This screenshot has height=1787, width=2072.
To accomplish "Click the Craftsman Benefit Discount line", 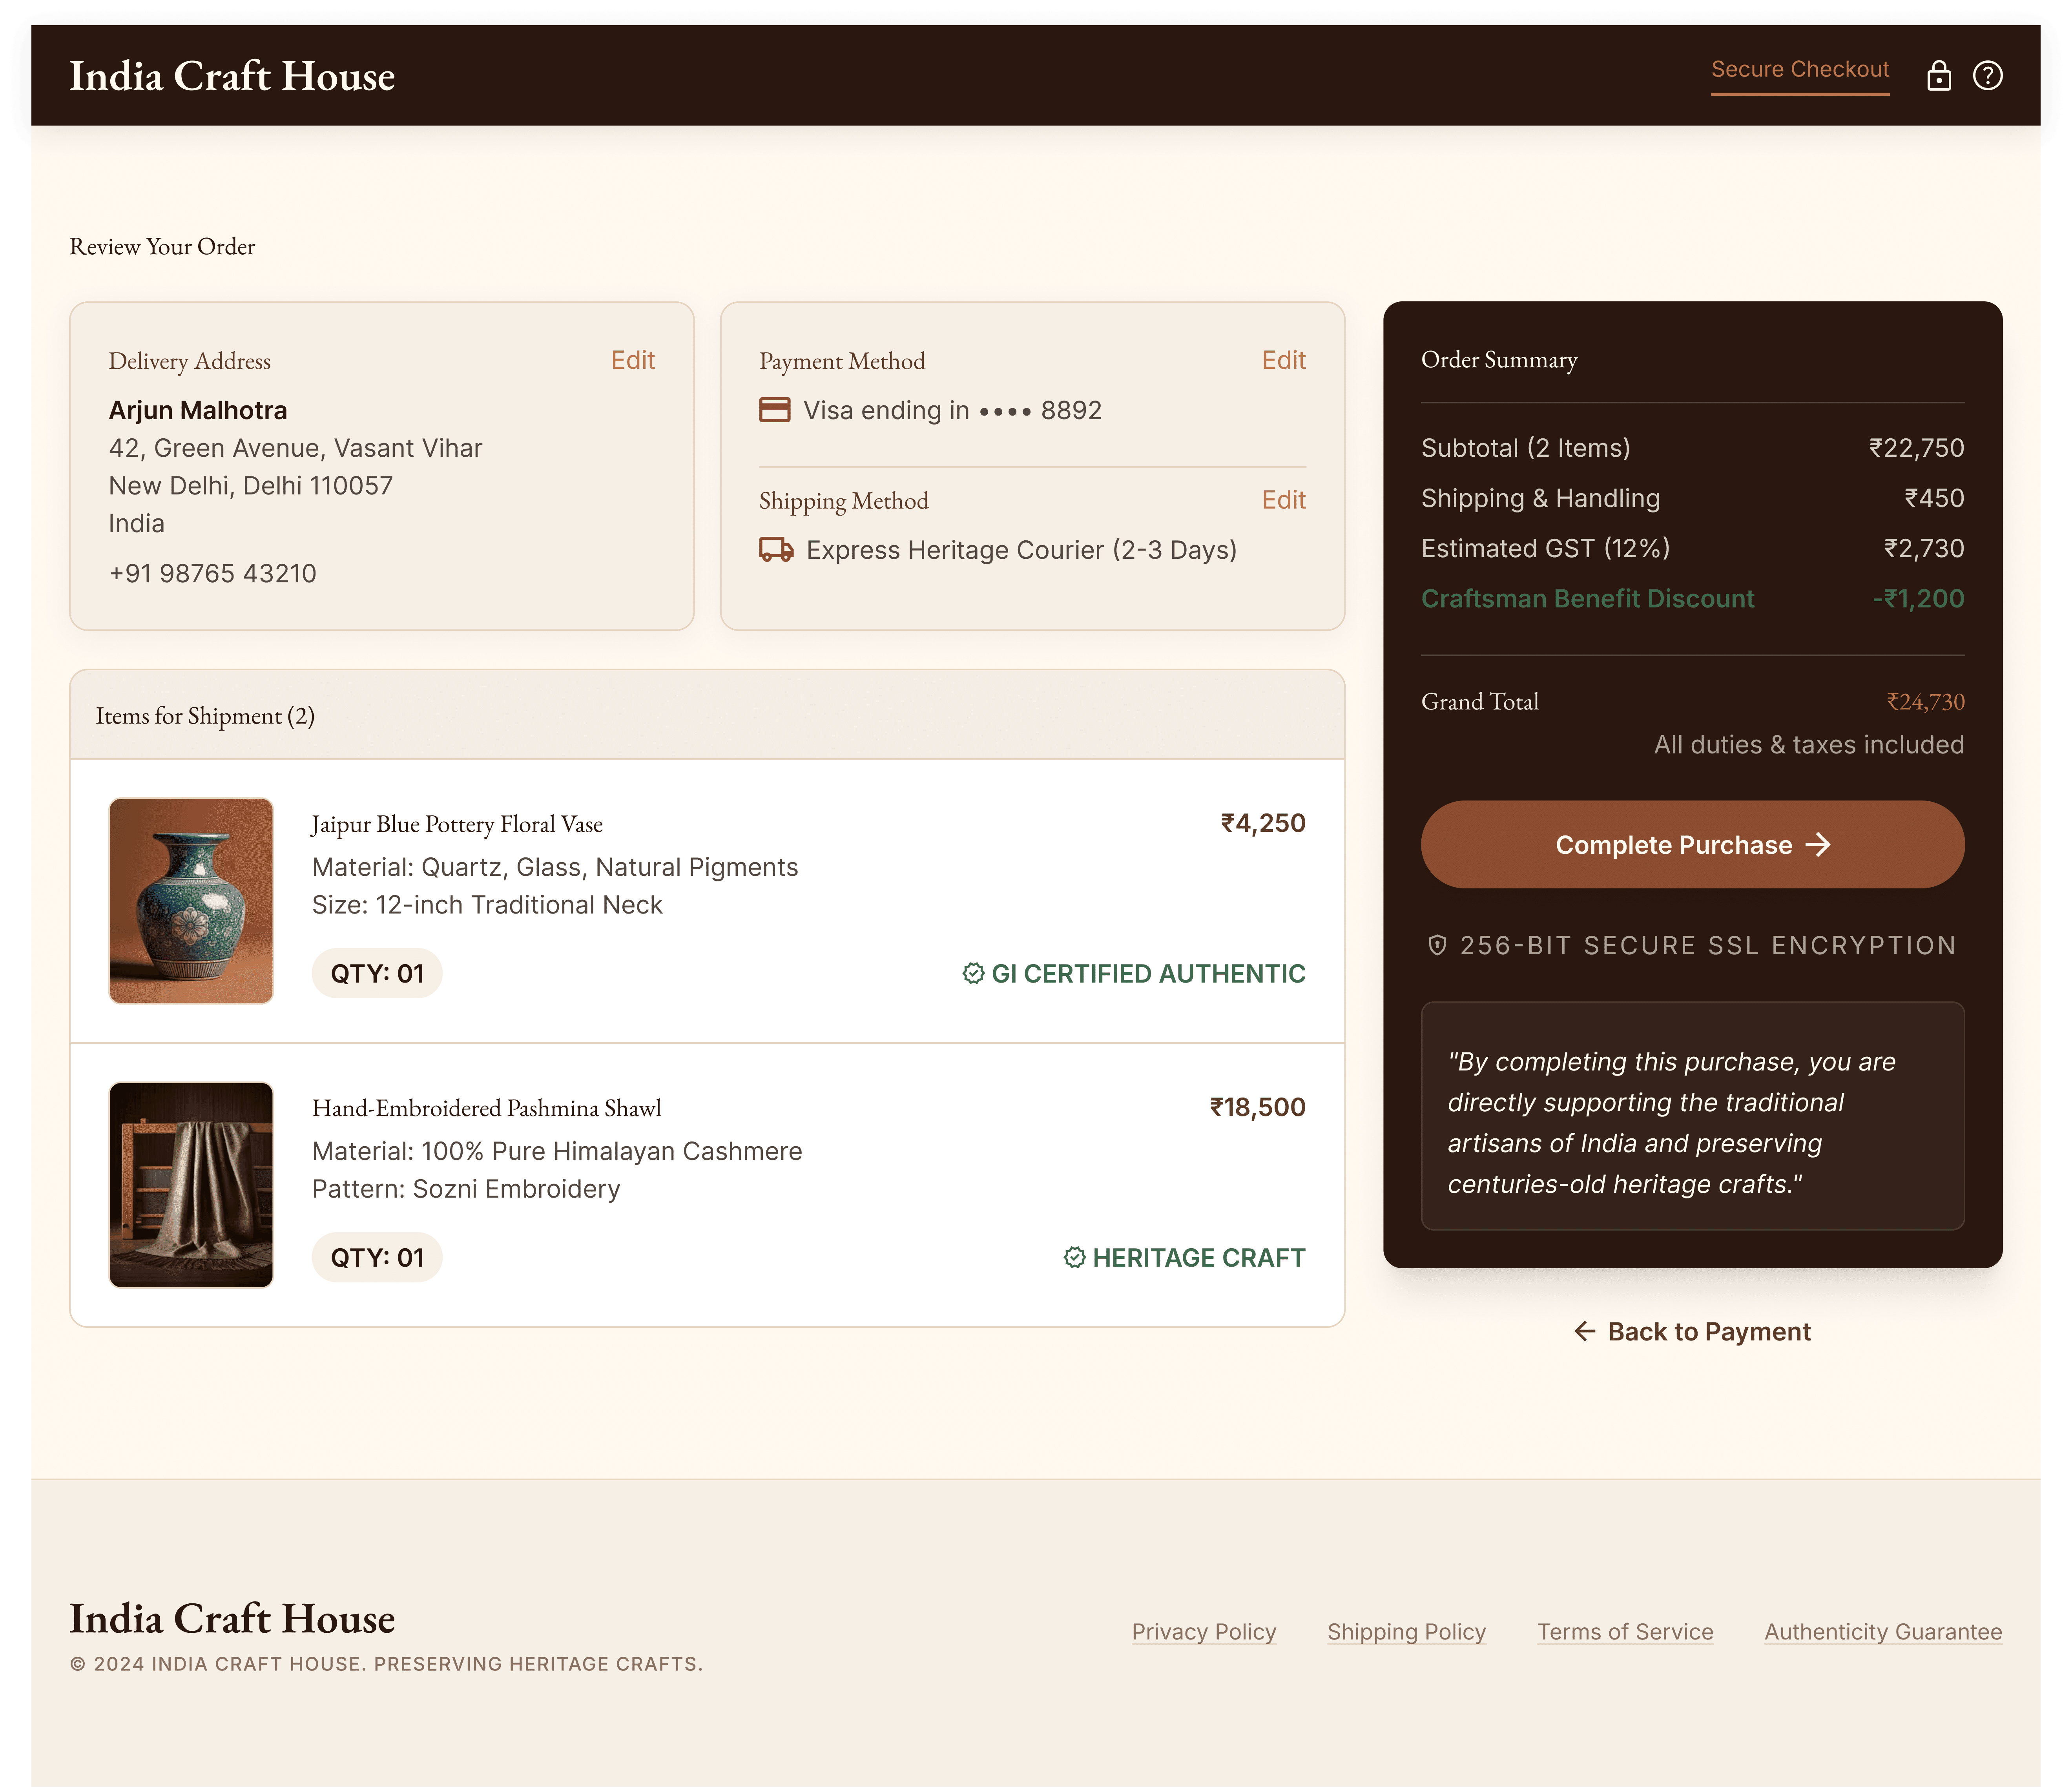I will 1692,598.
